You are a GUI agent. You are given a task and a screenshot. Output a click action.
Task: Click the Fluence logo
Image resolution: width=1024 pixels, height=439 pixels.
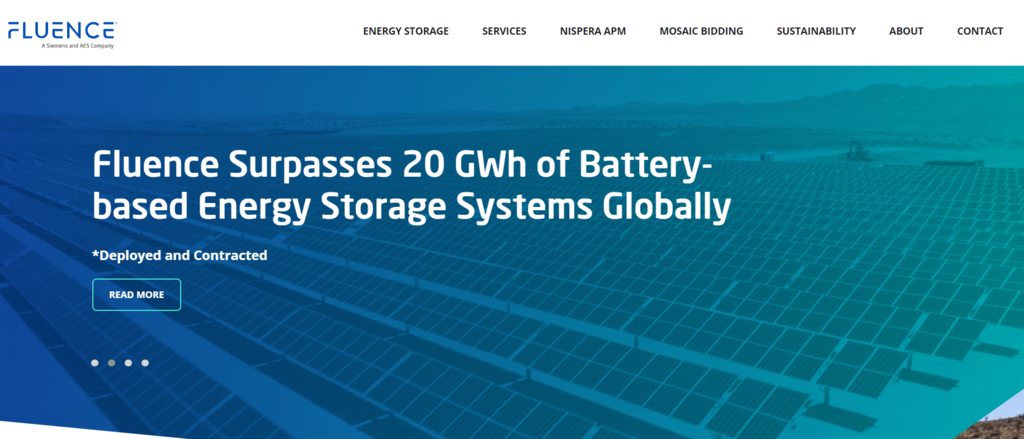pyautogui.click(x=62, y=34)
